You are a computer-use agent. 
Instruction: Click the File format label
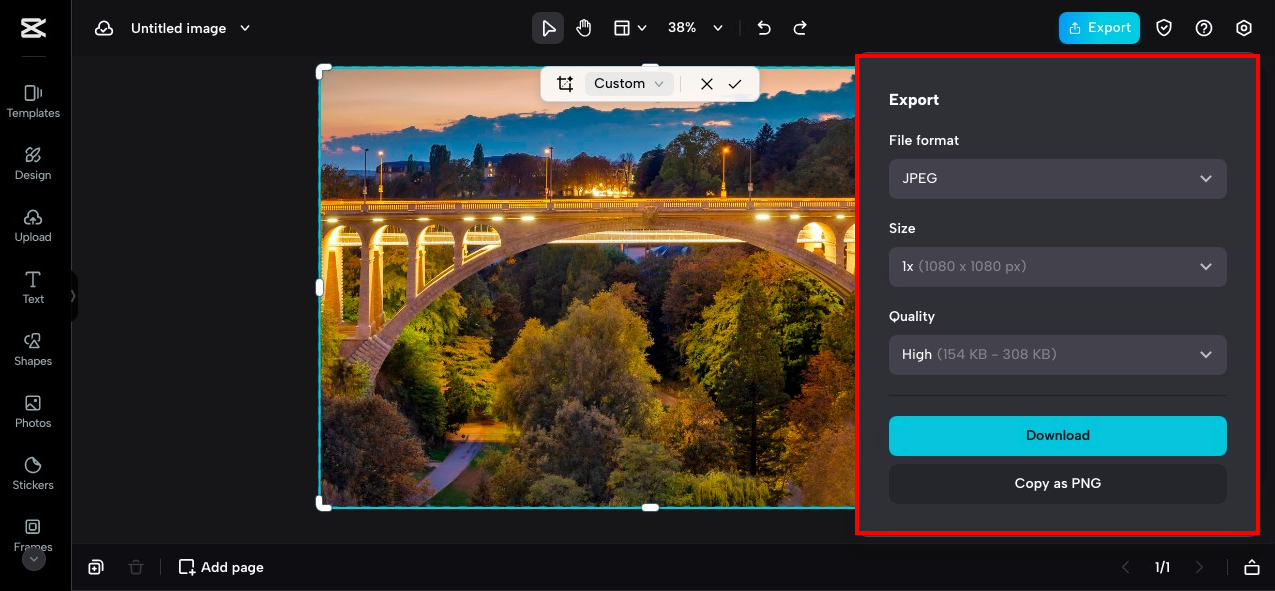[924, 140]
